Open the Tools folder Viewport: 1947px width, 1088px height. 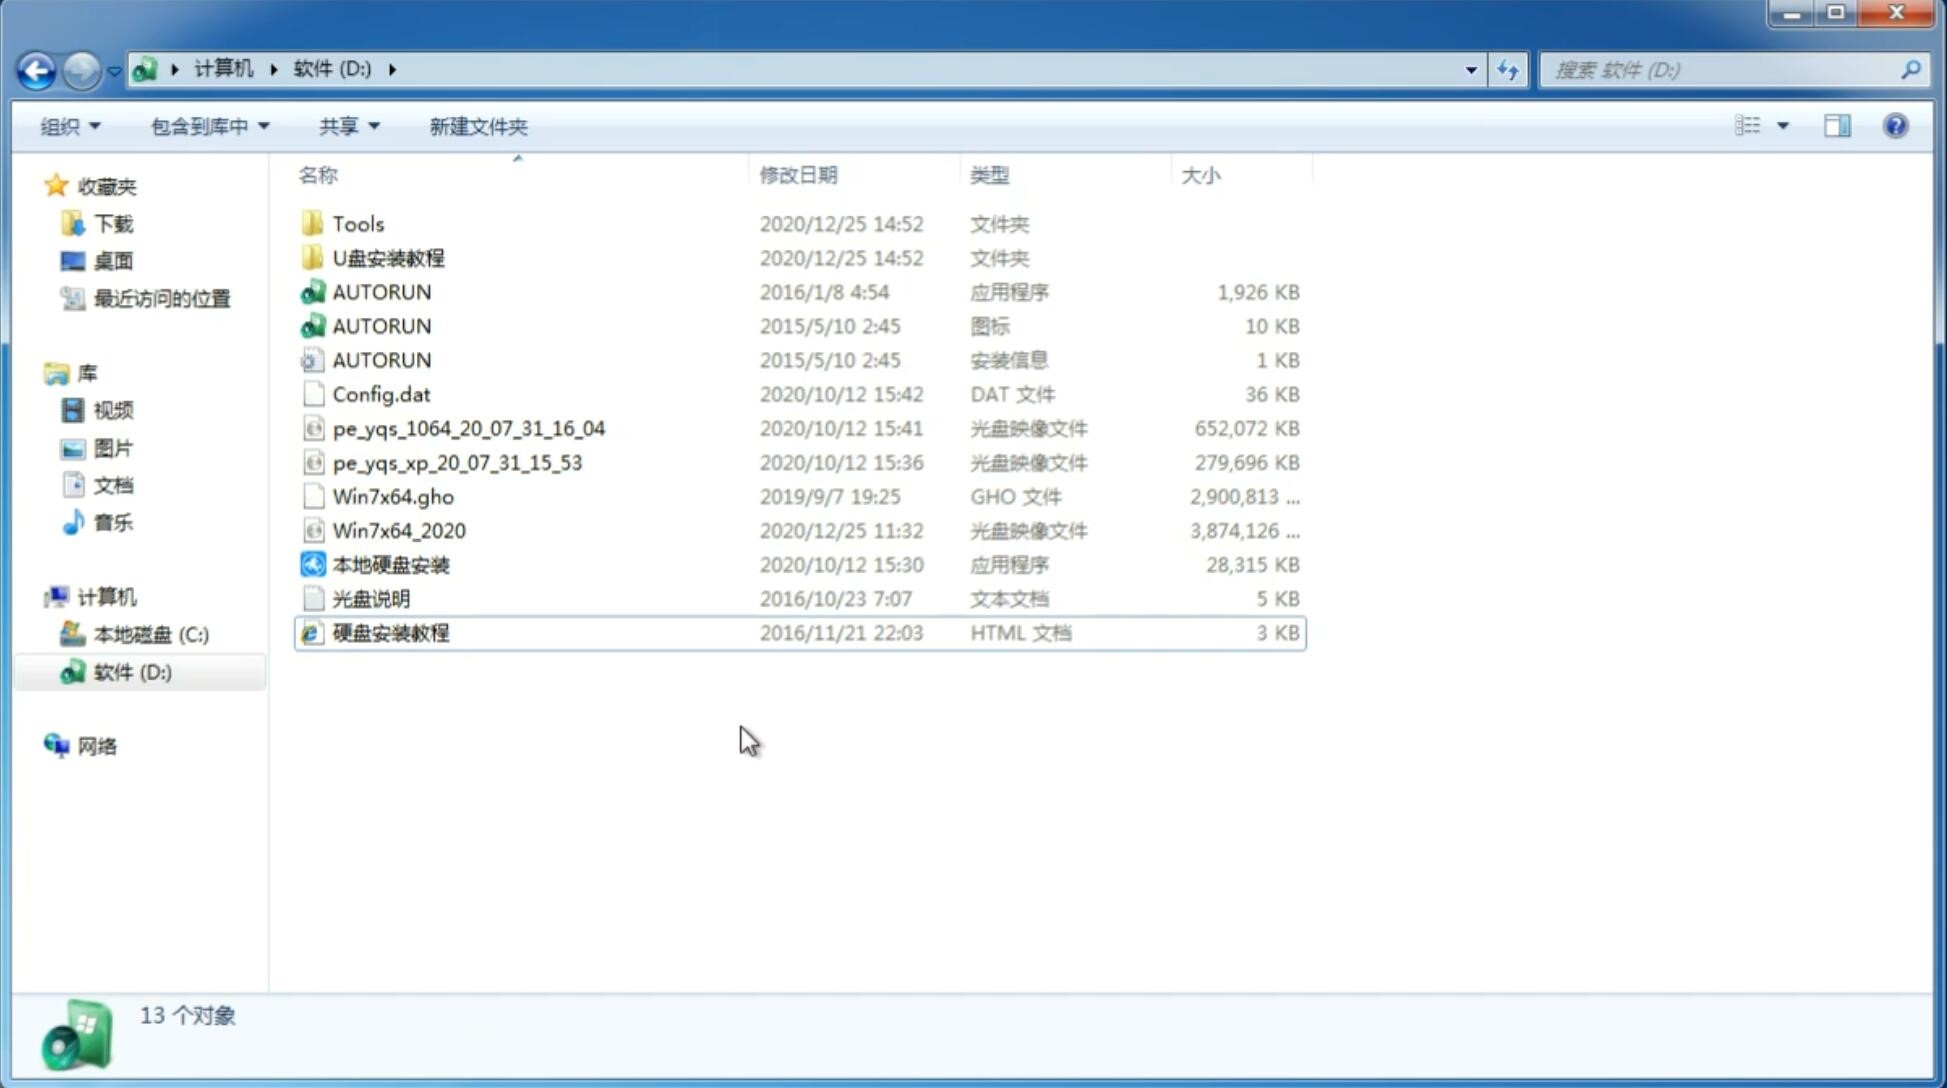[x=357, y=223]
